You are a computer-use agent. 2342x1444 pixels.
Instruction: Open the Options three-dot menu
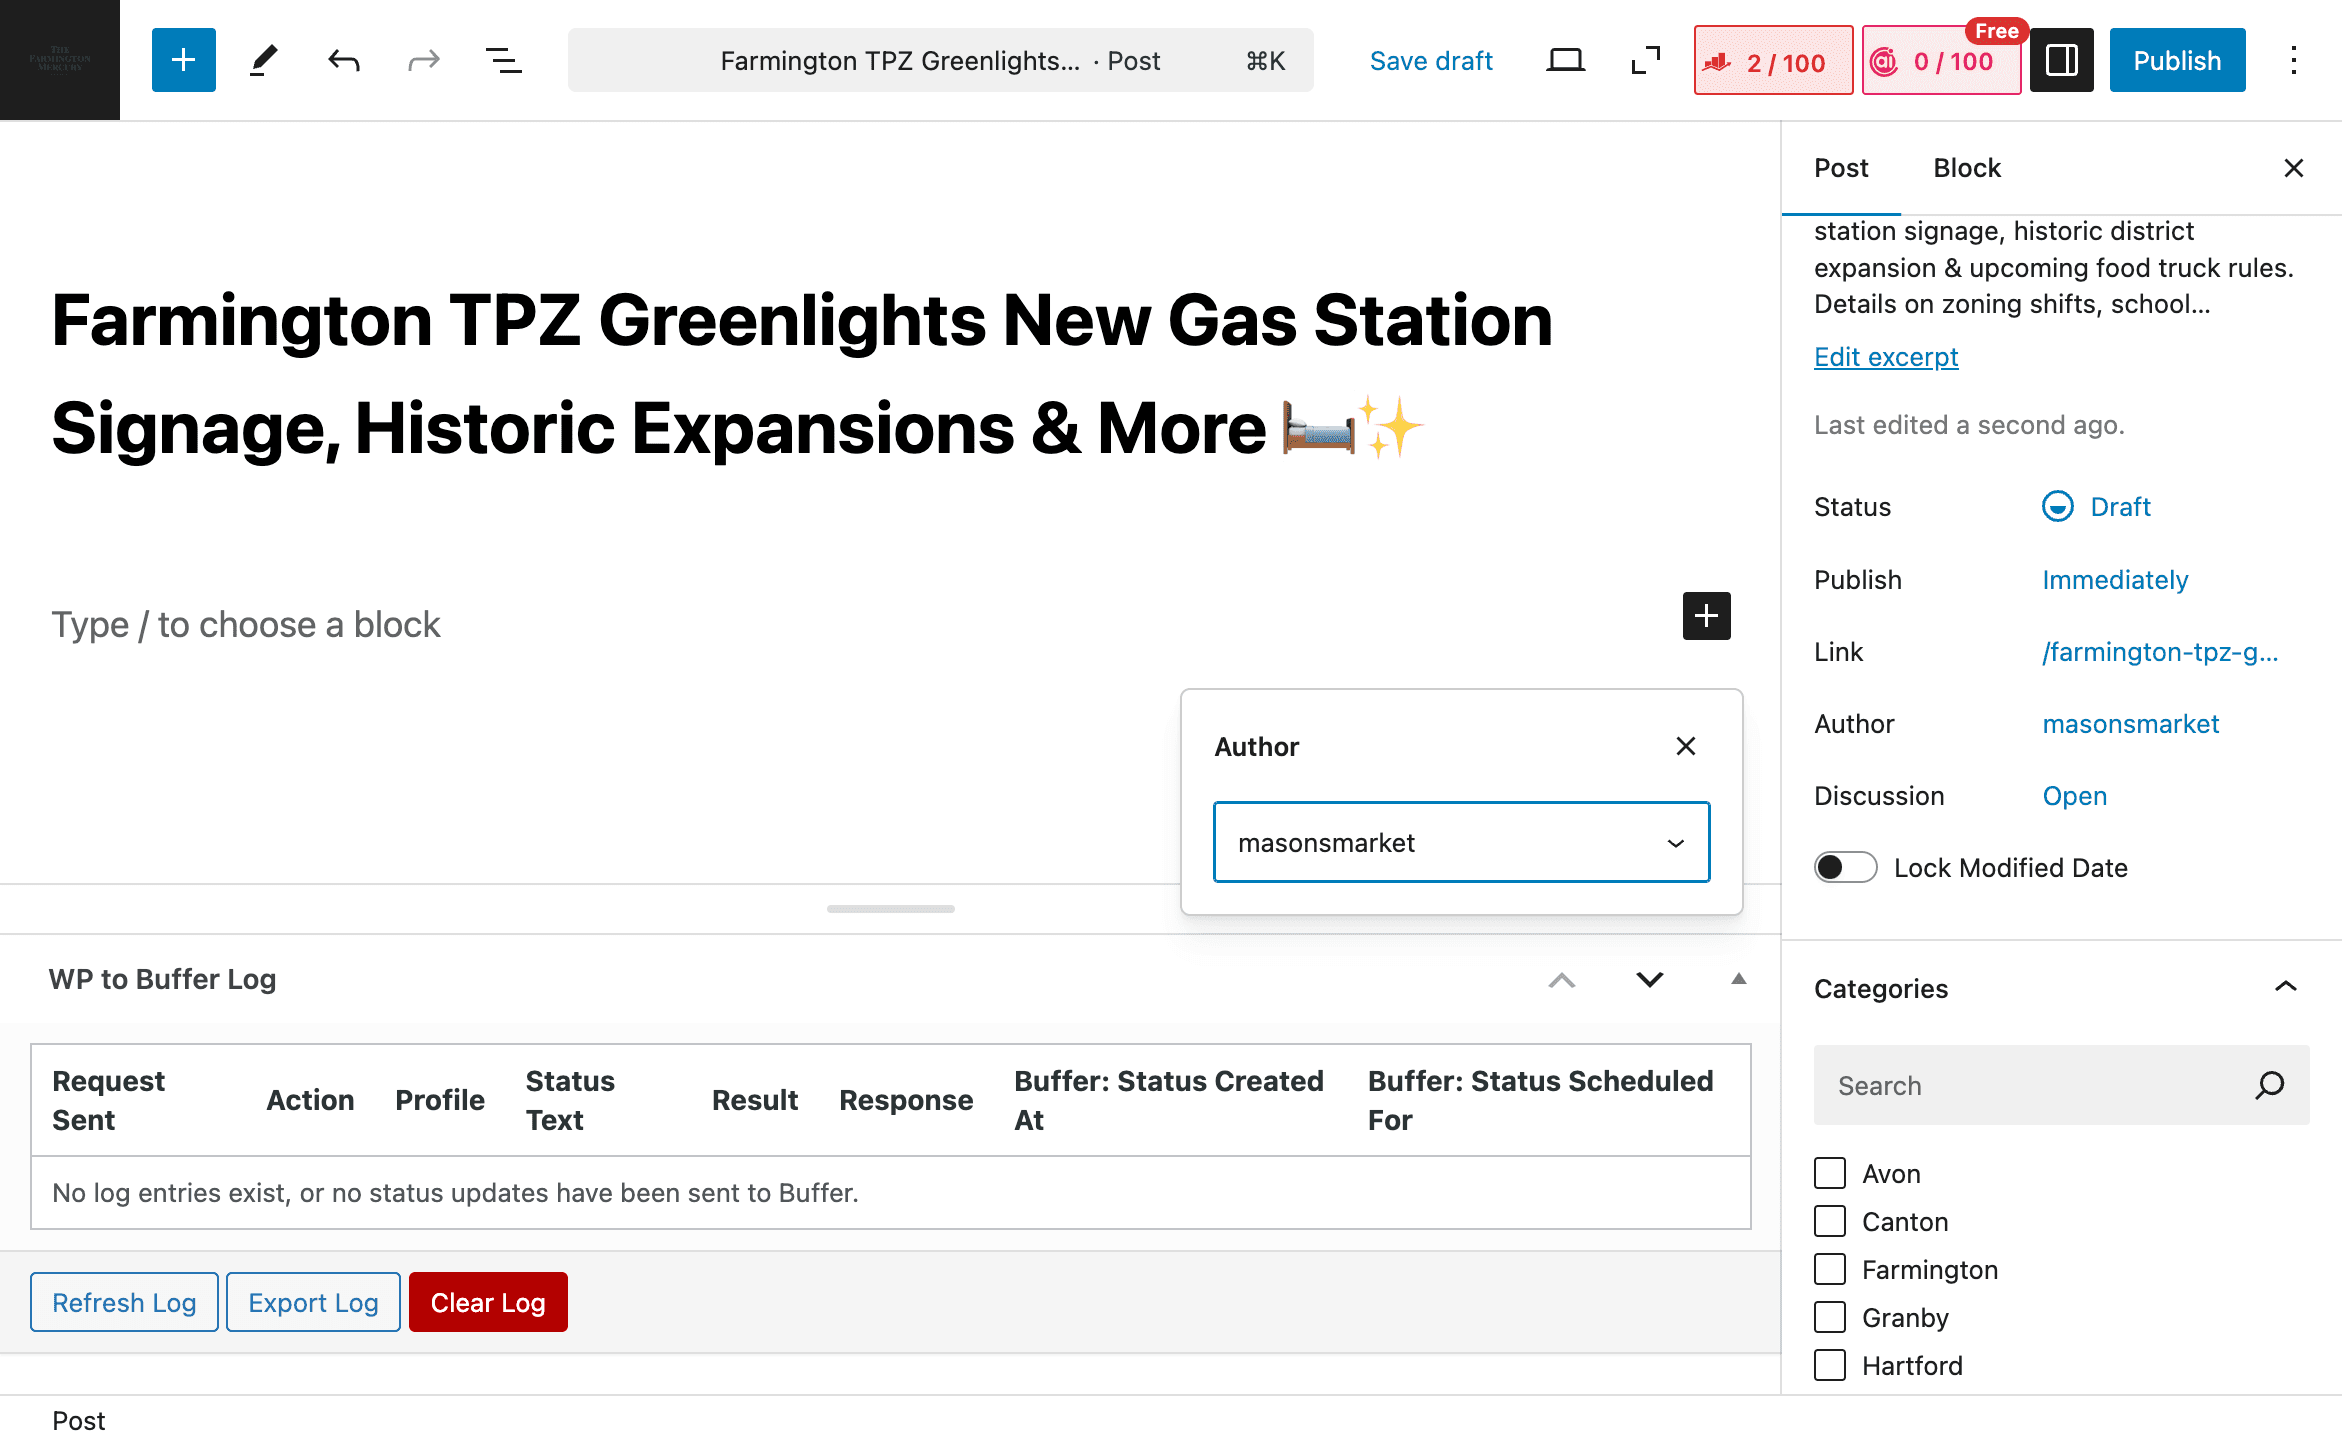(x=2294, y=60)
